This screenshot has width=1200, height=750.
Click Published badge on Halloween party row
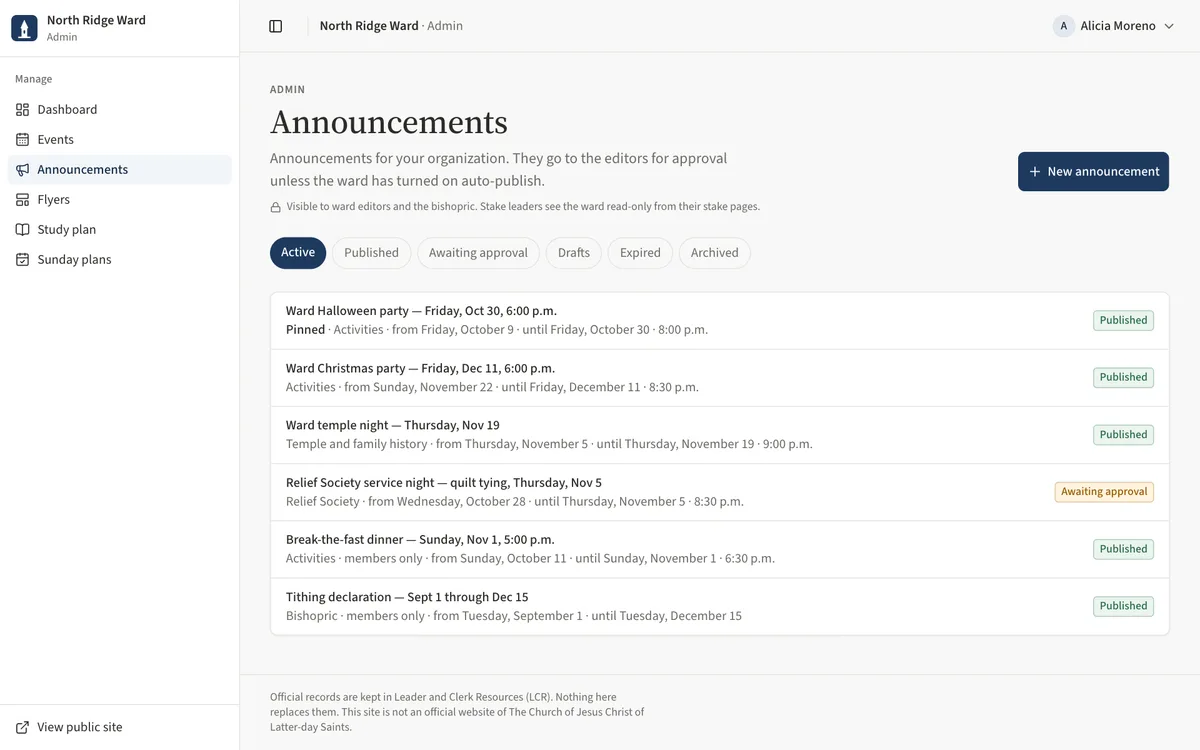coord(1123,321)
